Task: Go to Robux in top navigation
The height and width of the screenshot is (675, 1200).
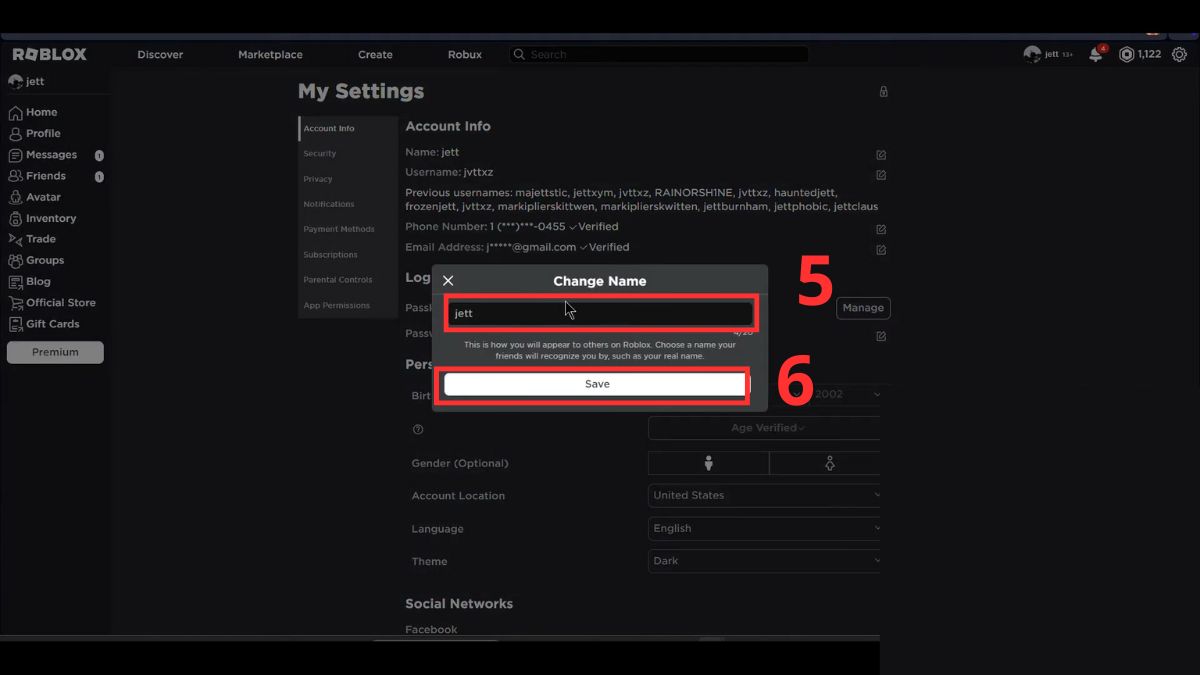Action: click(x=465, y=54)
